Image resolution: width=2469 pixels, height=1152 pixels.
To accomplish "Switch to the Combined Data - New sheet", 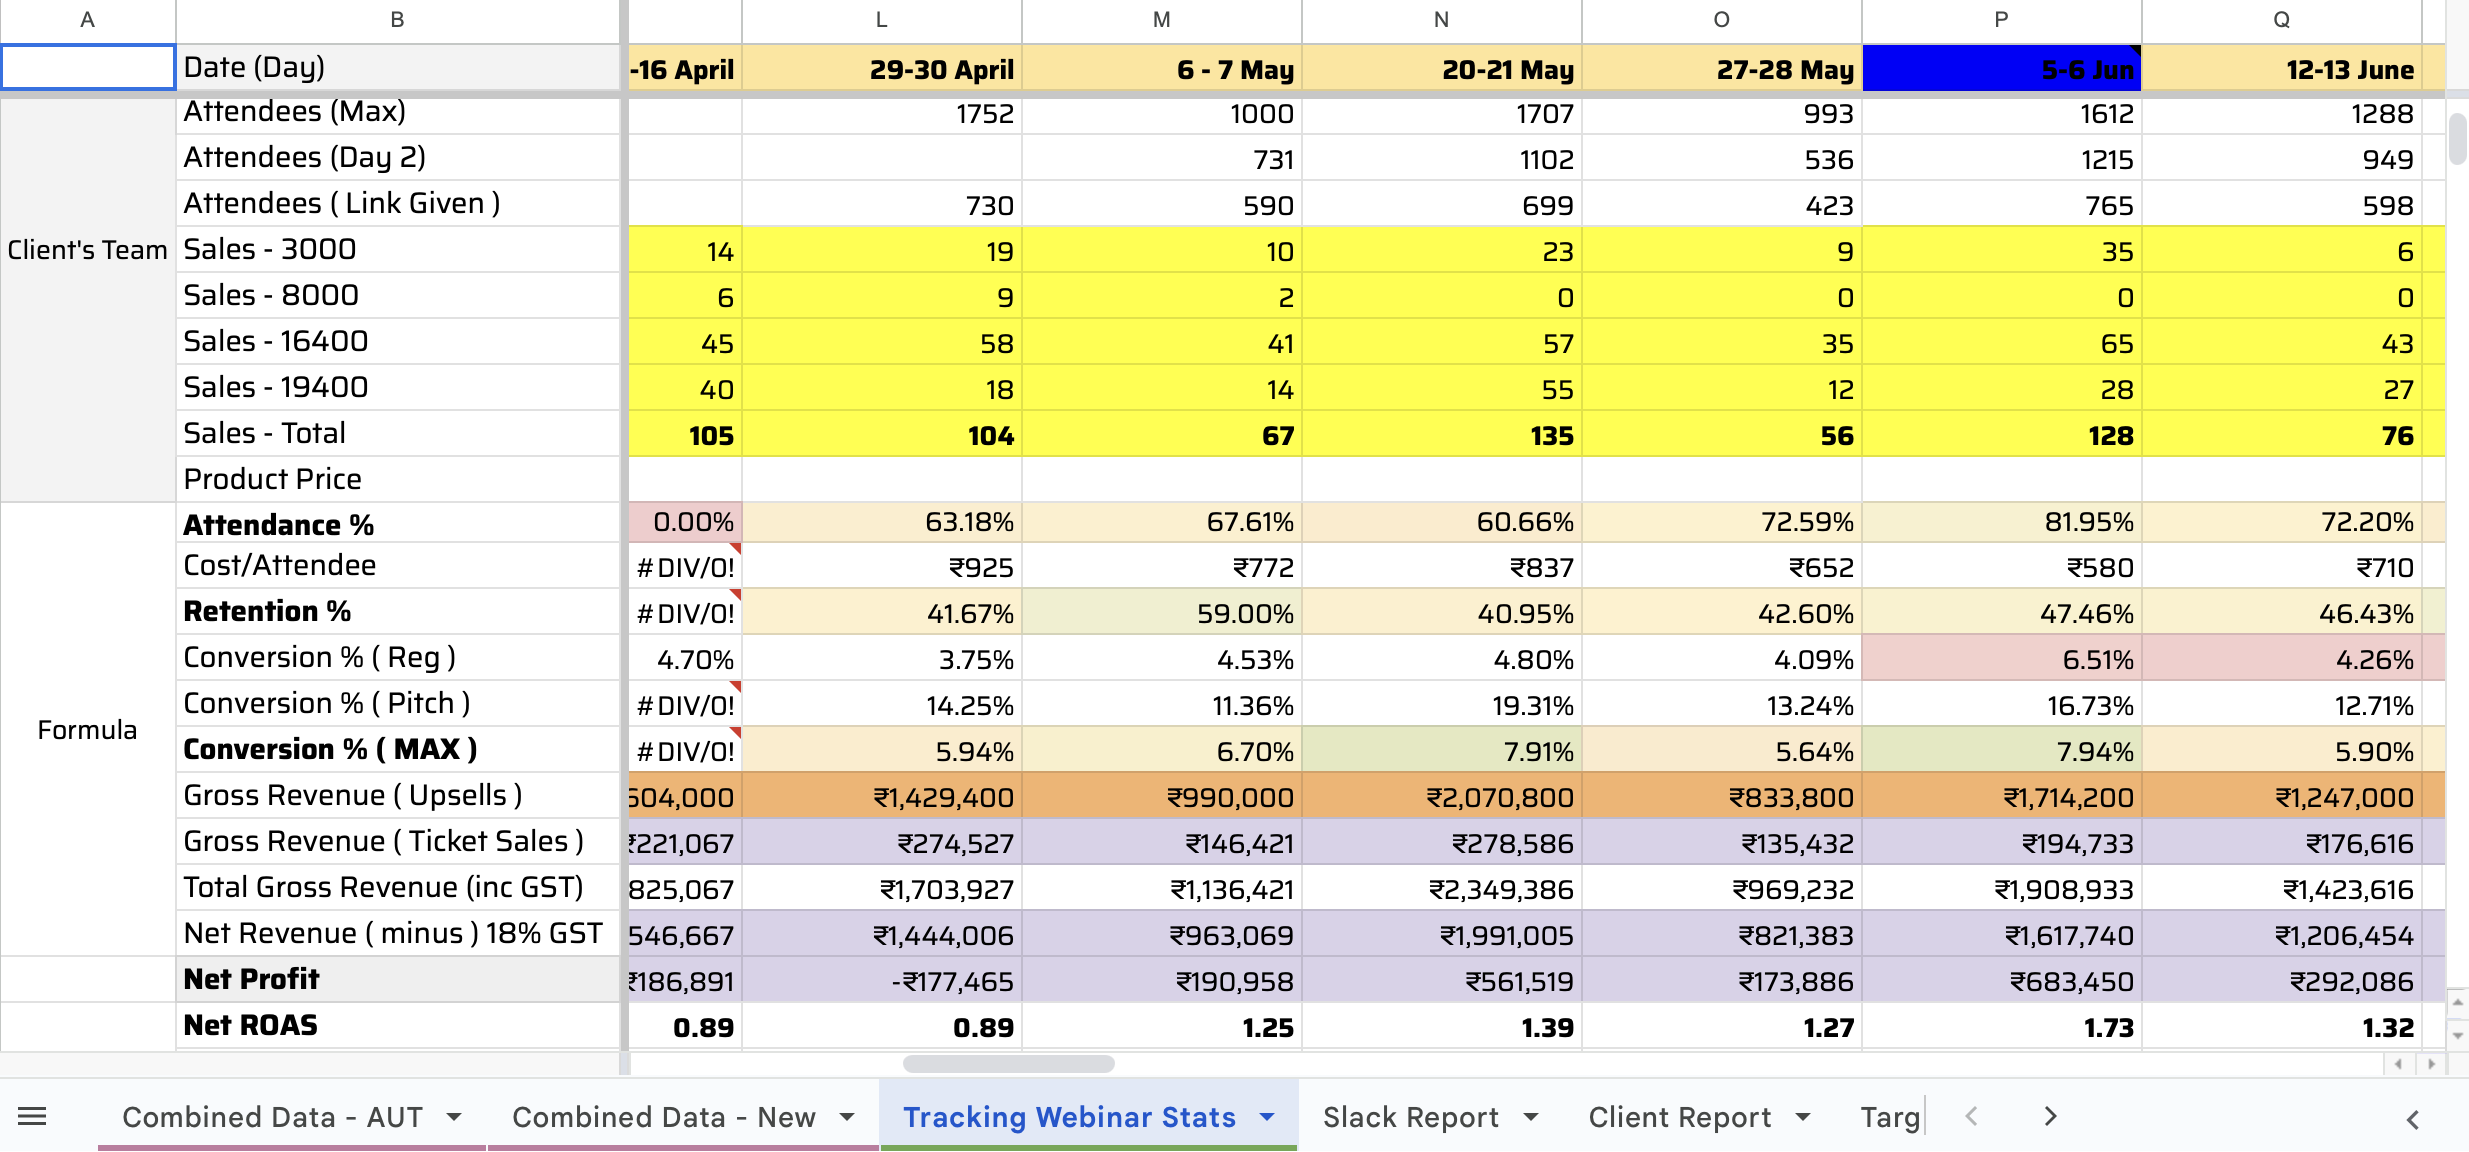I will point(663,1116).
